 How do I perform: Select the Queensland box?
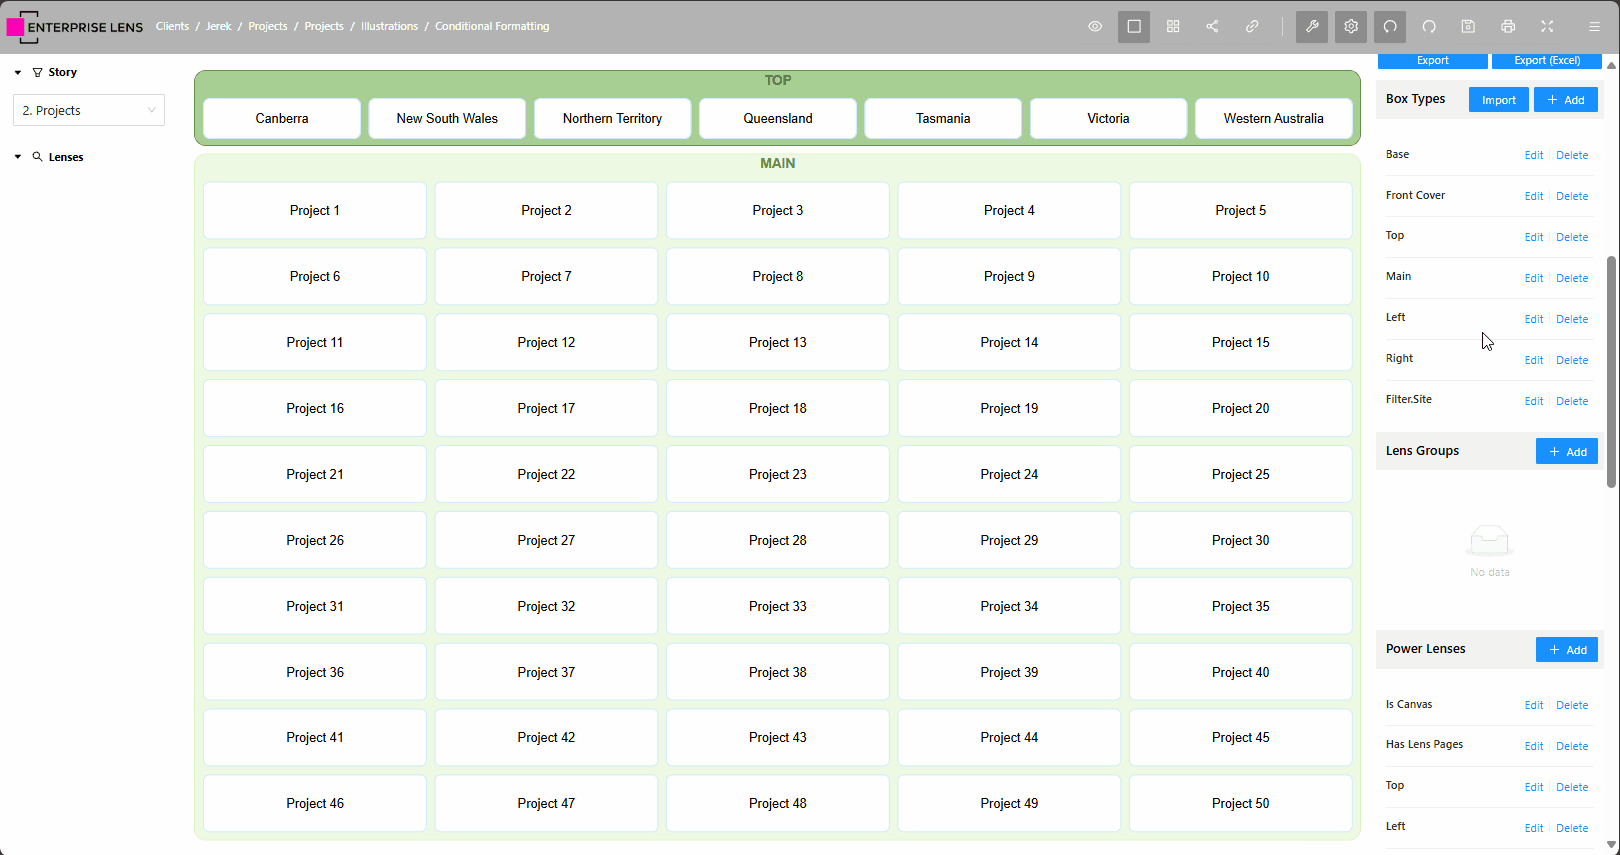click(777, 119)
